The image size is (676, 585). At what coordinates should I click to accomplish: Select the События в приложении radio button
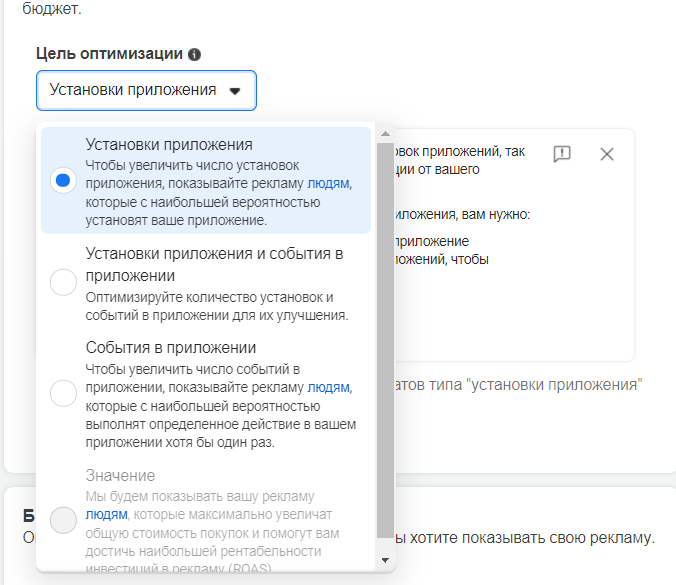[63, 393]
